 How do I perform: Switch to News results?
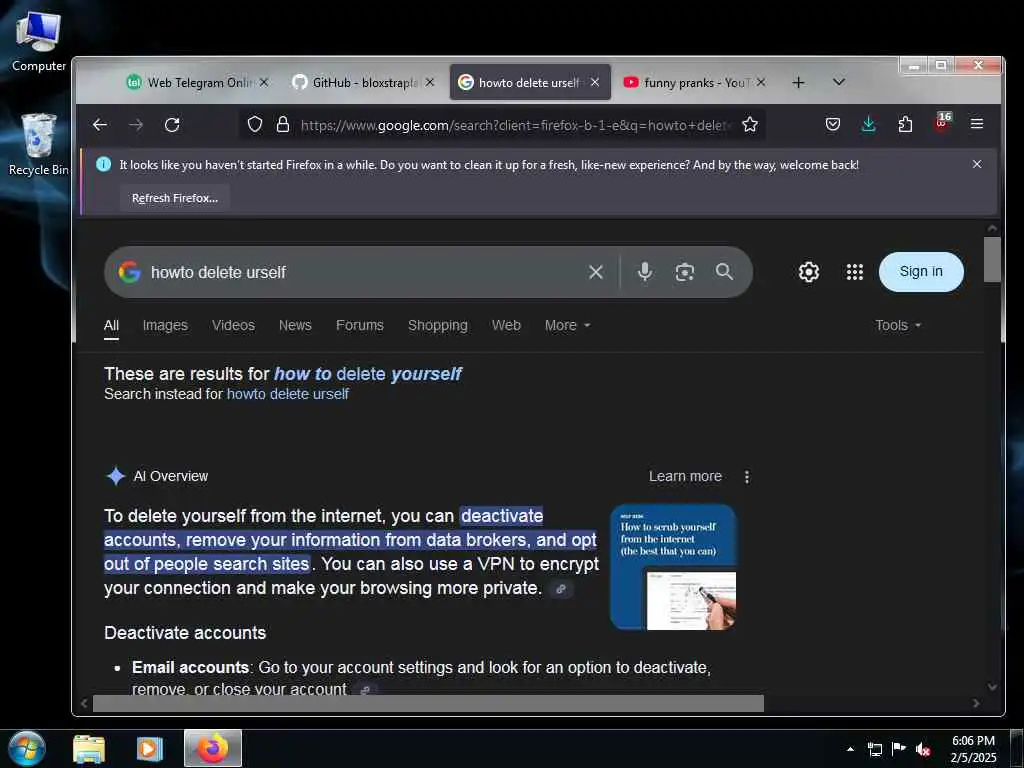click(x=295, y=325)
